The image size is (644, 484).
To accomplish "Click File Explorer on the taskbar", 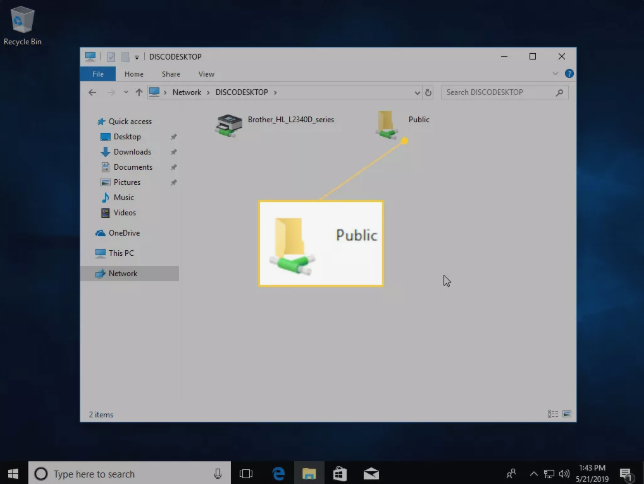I will [309, 474].
